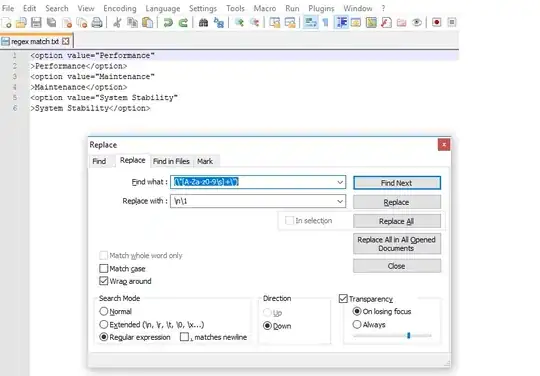The height and width of the screenshot is (376, 540).
Task: Click the line '>System Stability</option>'
Action: 90,108
